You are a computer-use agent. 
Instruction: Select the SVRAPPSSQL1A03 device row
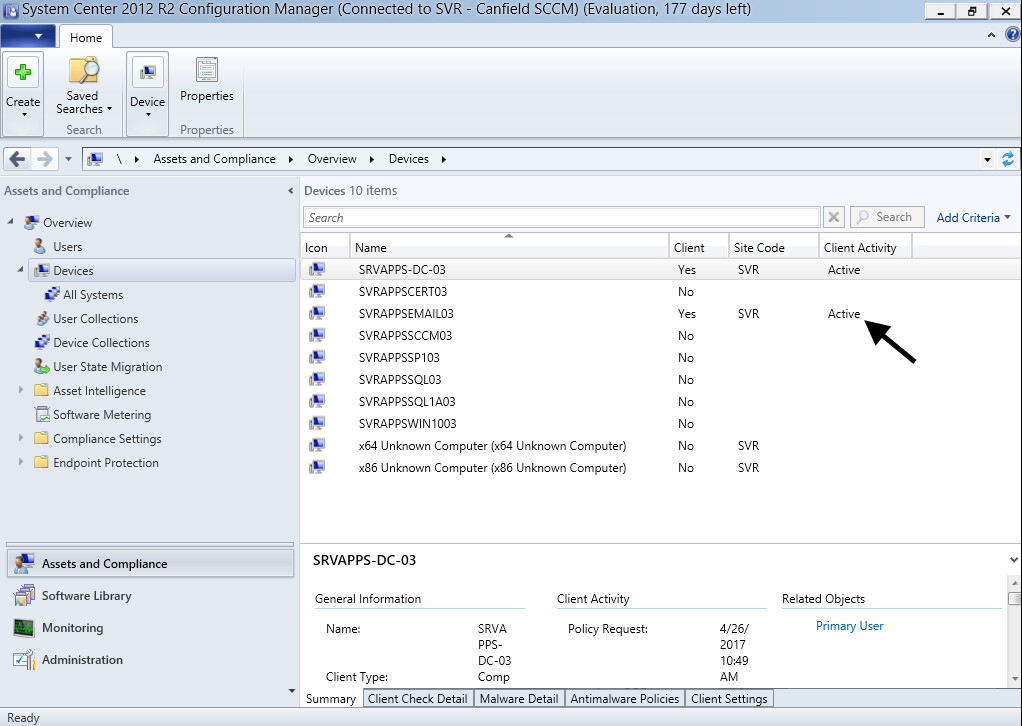pyautogui.click(x=661, y=401)
